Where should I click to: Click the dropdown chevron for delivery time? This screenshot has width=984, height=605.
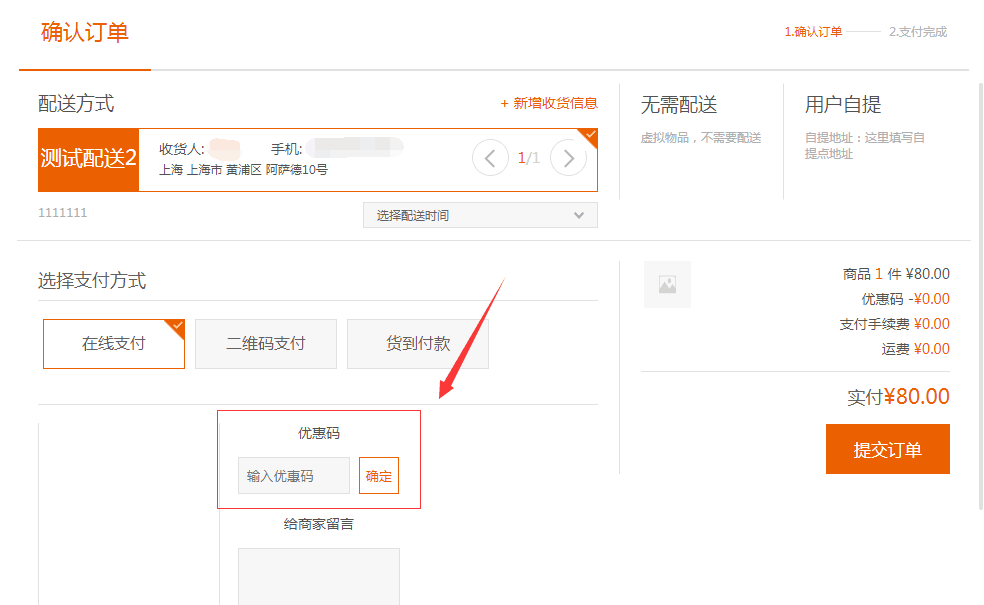pyautogui.click(x=579, y=215)
